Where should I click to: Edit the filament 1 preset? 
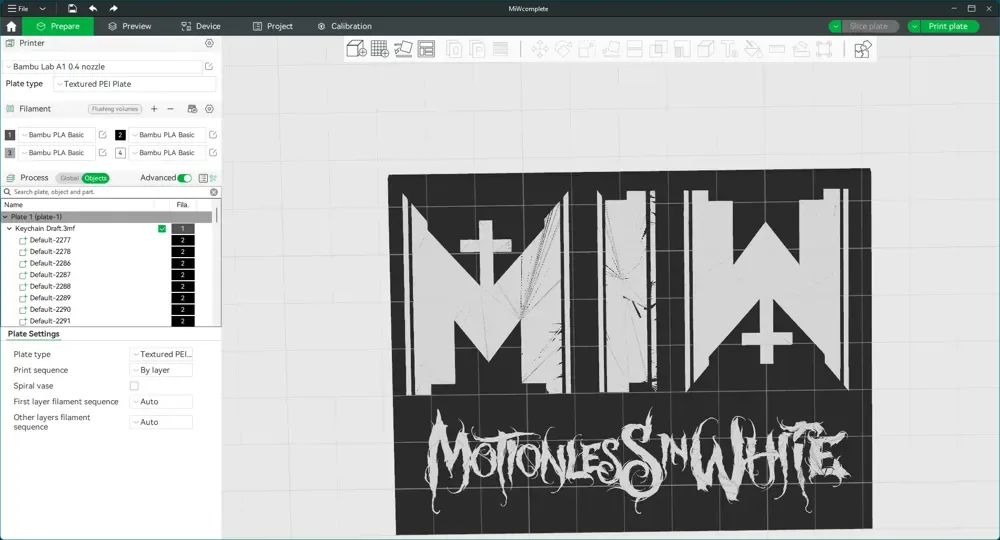click(103, 135)
